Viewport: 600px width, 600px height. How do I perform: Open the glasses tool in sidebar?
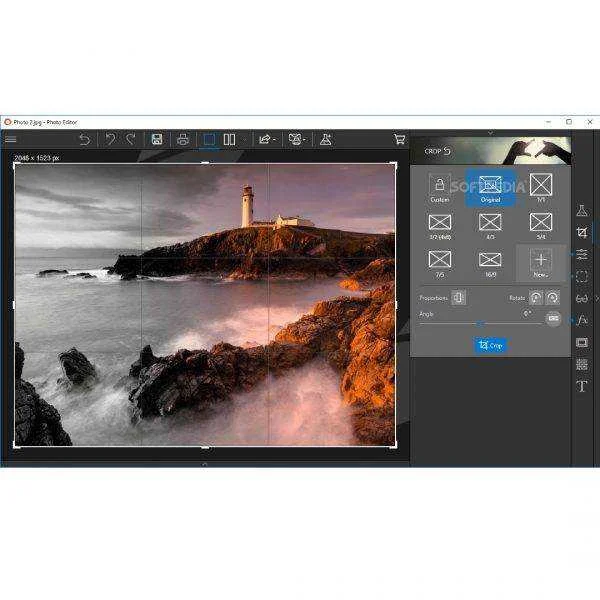[582, 298]
